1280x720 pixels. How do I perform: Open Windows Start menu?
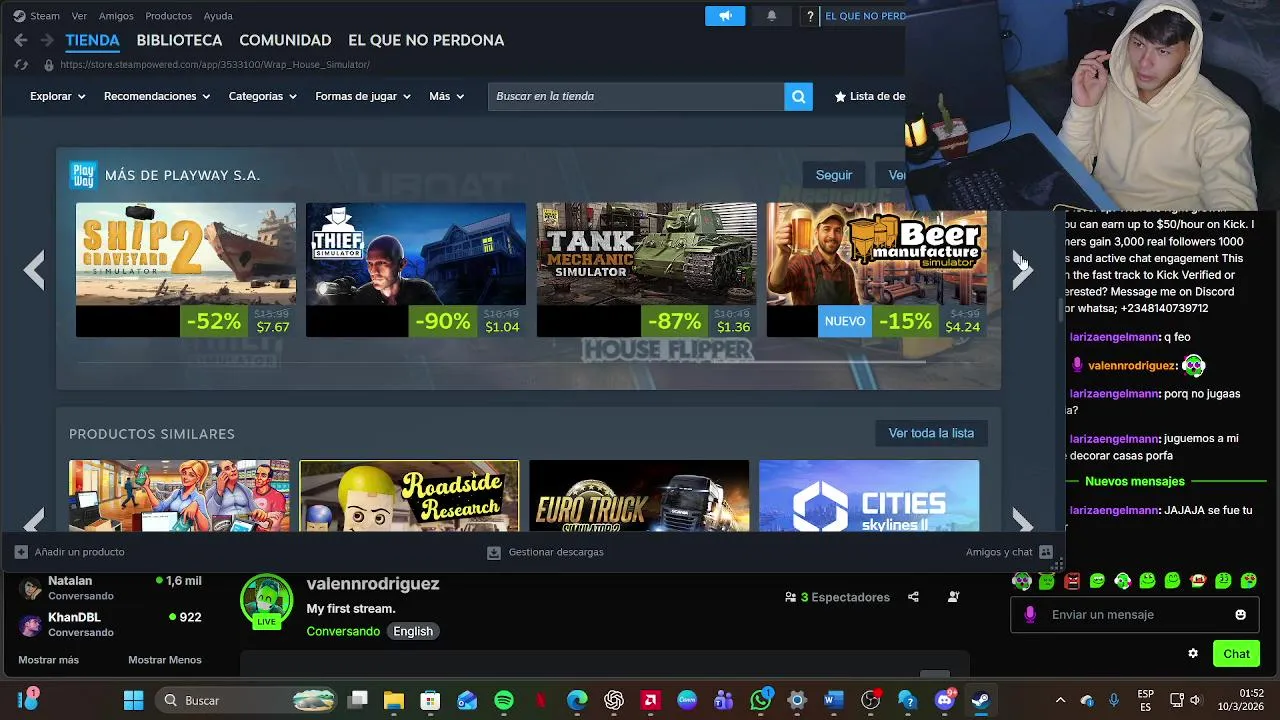tap(133, 700)
